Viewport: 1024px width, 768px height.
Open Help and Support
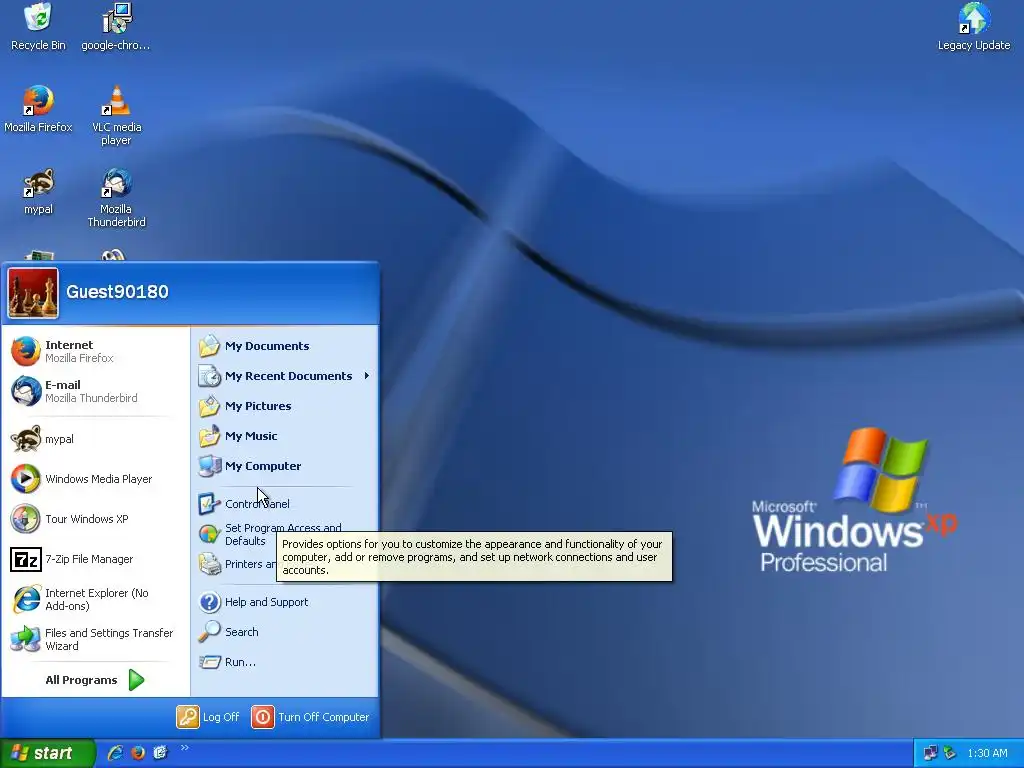pyautogui.click(x=284, y=601)
